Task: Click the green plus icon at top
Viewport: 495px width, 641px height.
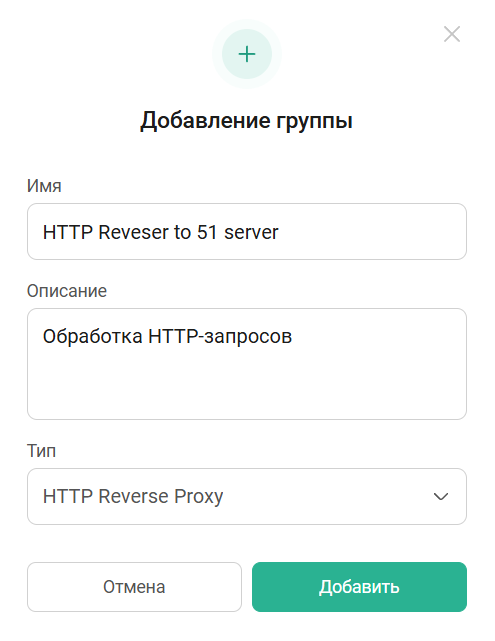Action: 247,54
